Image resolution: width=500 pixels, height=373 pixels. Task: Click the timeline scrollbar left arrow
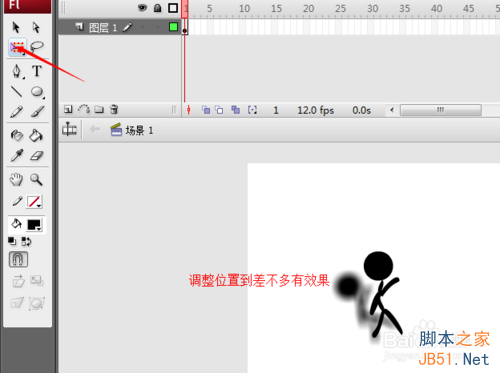pyautogui.click(x=392, y=109)
